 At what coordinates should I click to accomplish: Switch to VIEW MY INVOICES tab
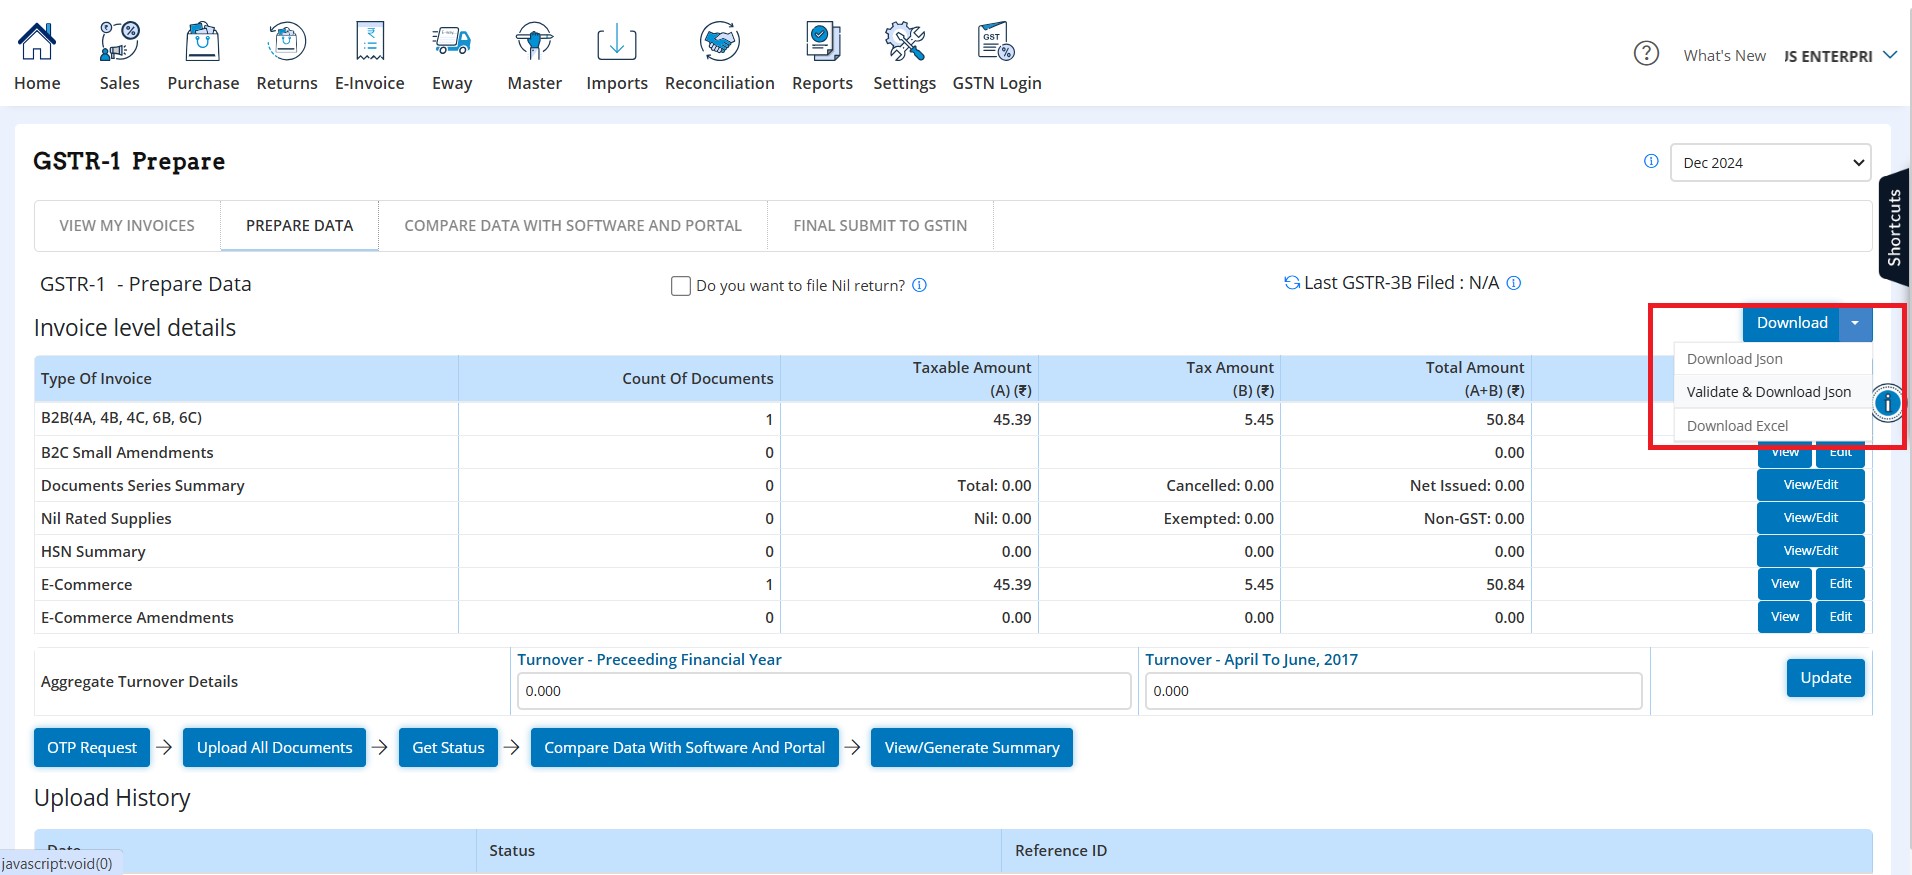[127, 226]
